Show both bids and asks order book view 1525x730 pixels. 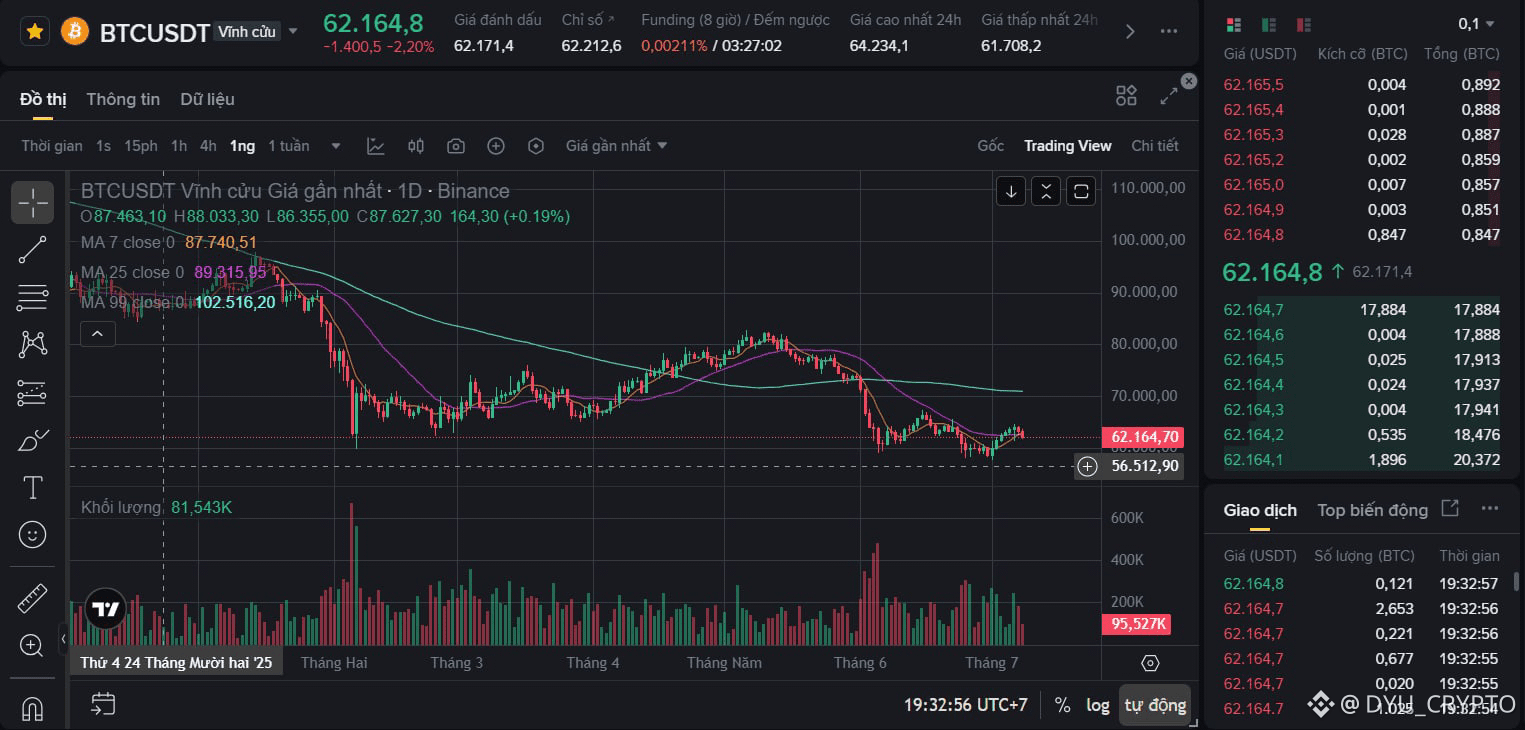click(x=1234, y=24)
